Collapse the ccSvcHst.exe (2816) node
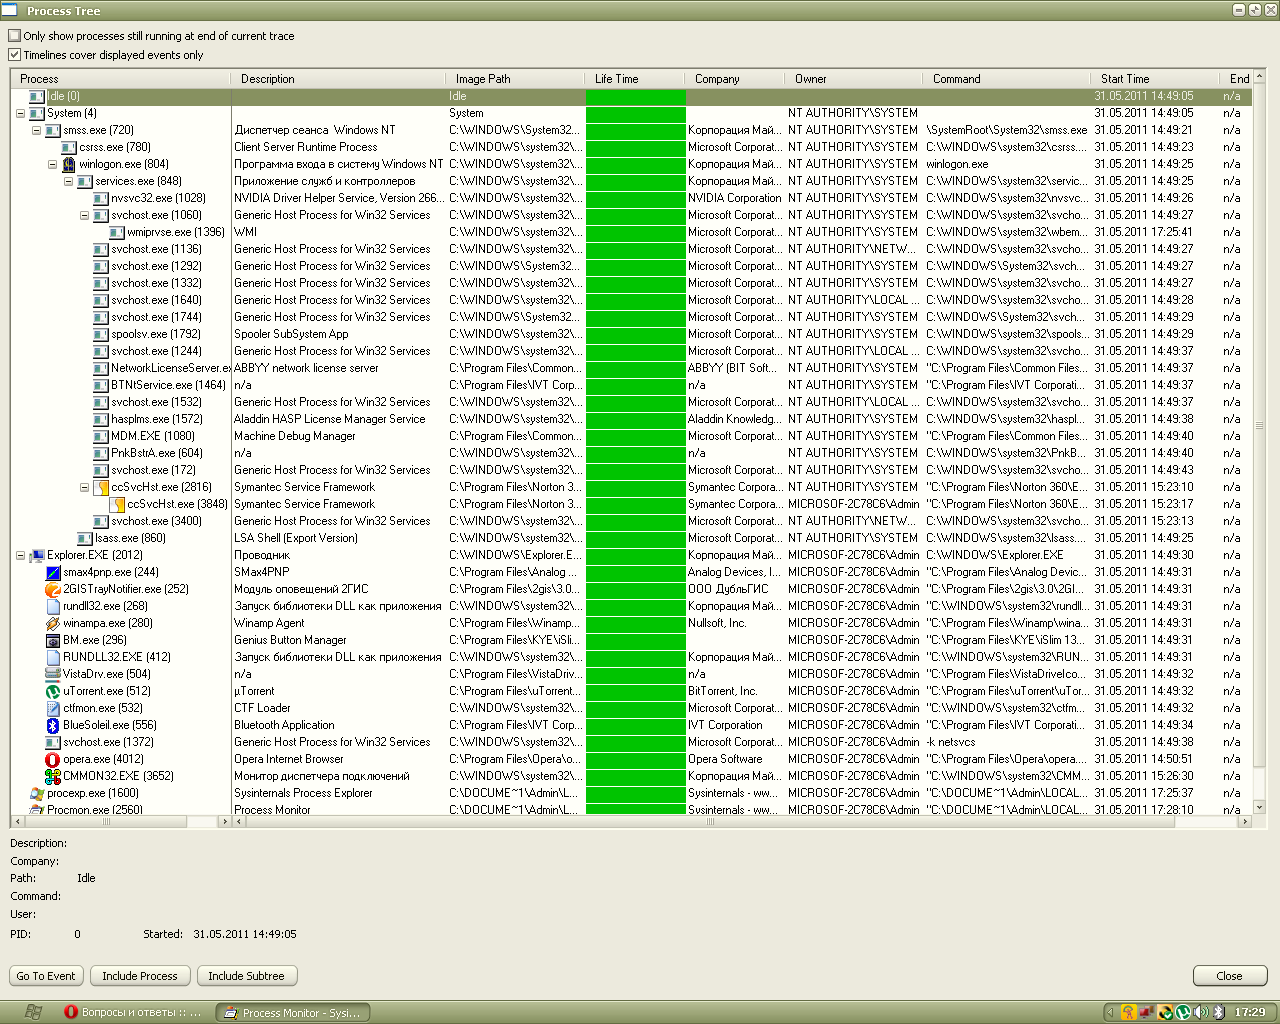 pyautogui.click(x=84, y=487)
